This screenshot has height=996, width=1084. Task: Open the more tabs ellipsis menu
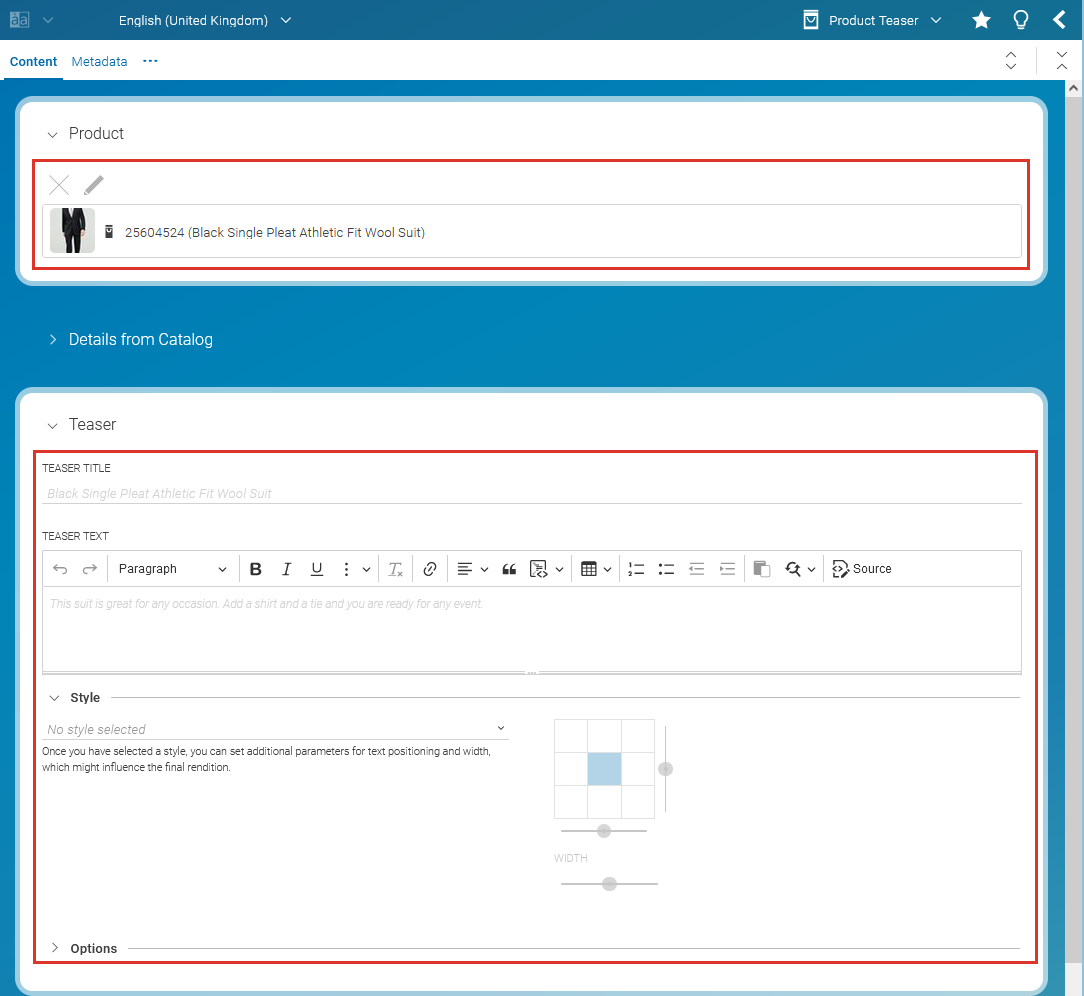(151, 61)
